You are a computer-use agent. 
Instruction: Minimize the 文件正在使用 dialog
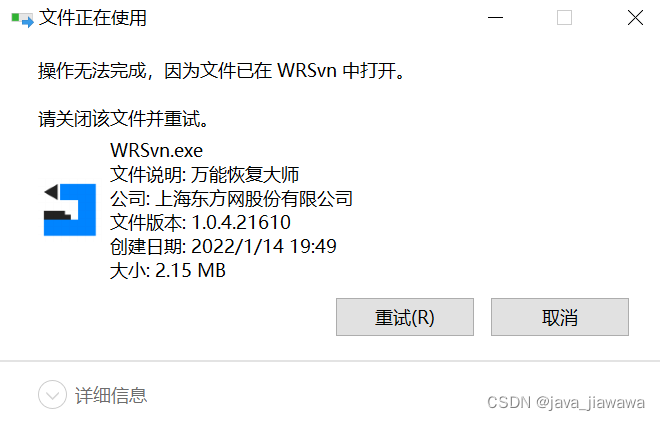pyautogui.click(x=495, y=18)
